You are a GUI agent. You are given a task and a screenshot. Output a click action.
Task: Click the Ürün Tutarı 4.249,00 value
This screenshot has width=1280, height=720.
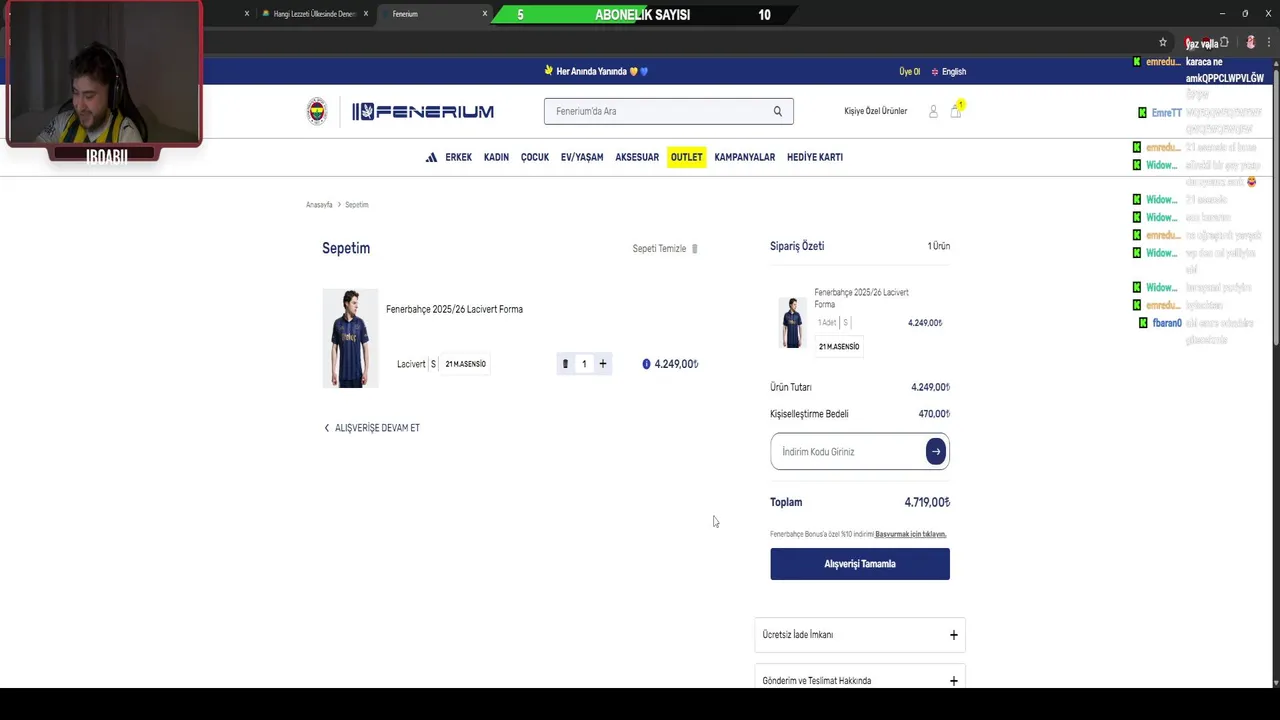pyautogui.click(x=930, y=387)
